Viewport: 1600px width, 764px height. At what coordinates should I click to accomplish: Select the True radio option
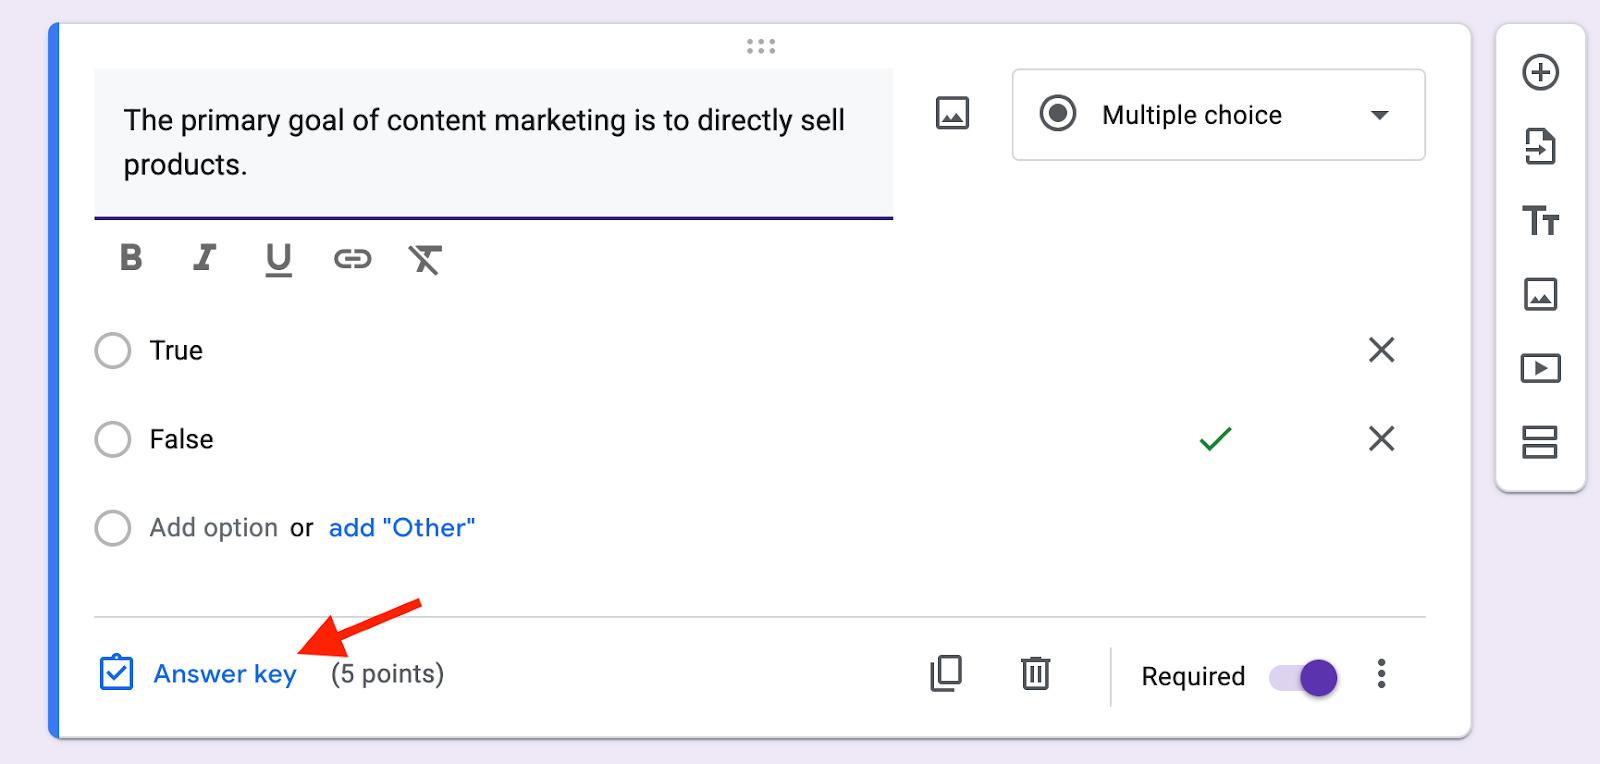tap(113, 351)
